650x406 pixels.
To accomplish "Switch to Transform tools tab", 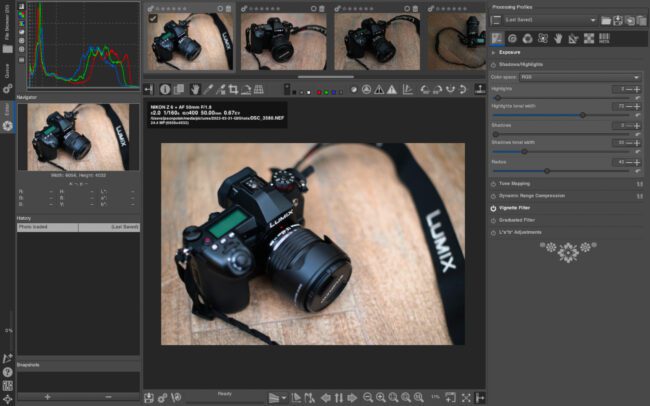I will [x=573, y=39].
